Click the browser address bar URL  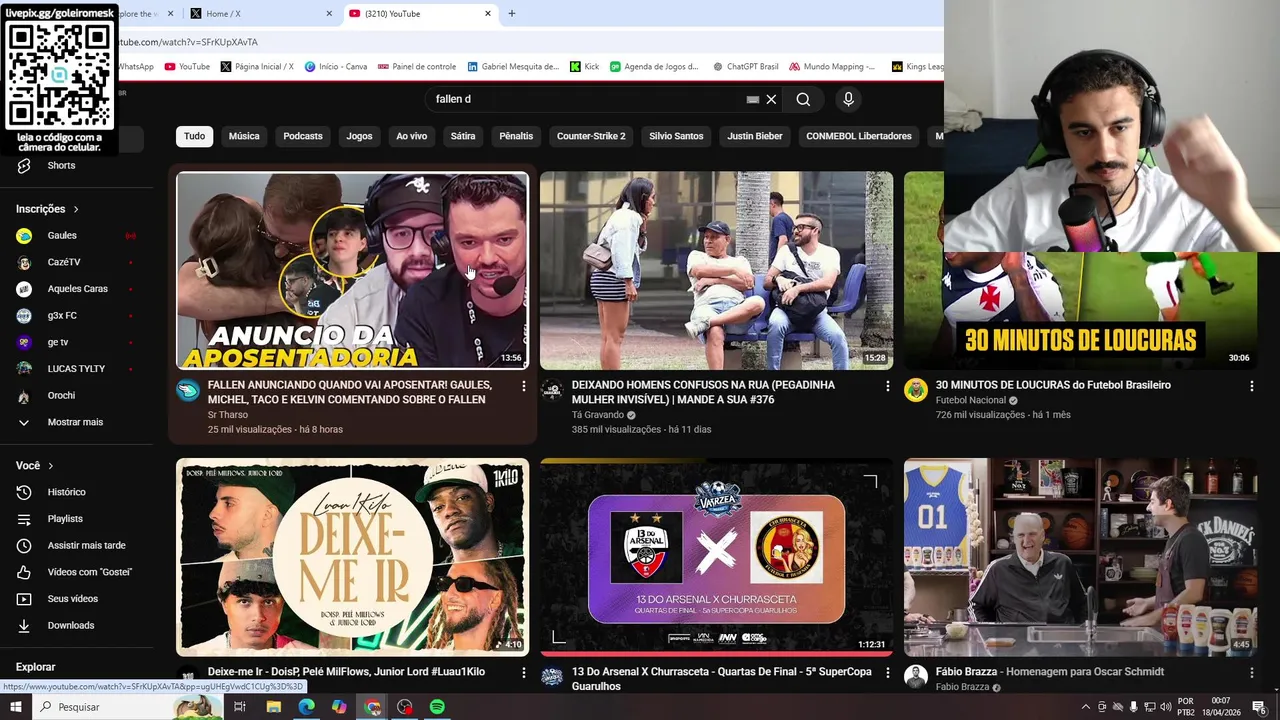(188, 42)
